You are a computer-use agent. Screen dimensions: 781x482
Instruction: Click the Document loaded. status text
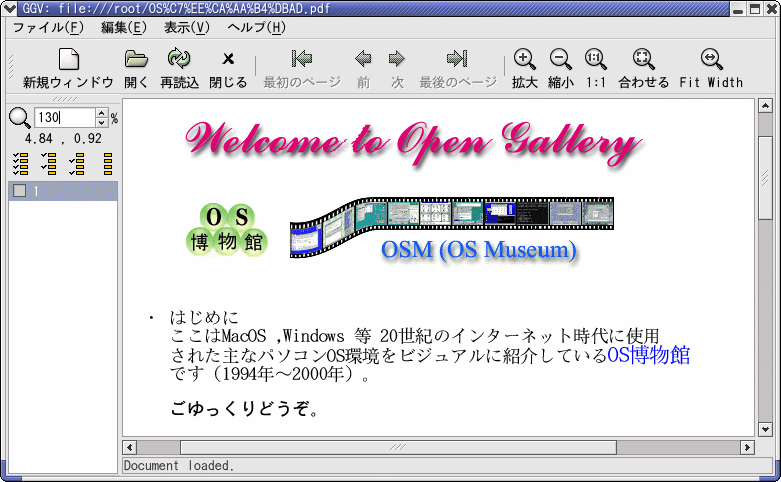tap(179, 466)
